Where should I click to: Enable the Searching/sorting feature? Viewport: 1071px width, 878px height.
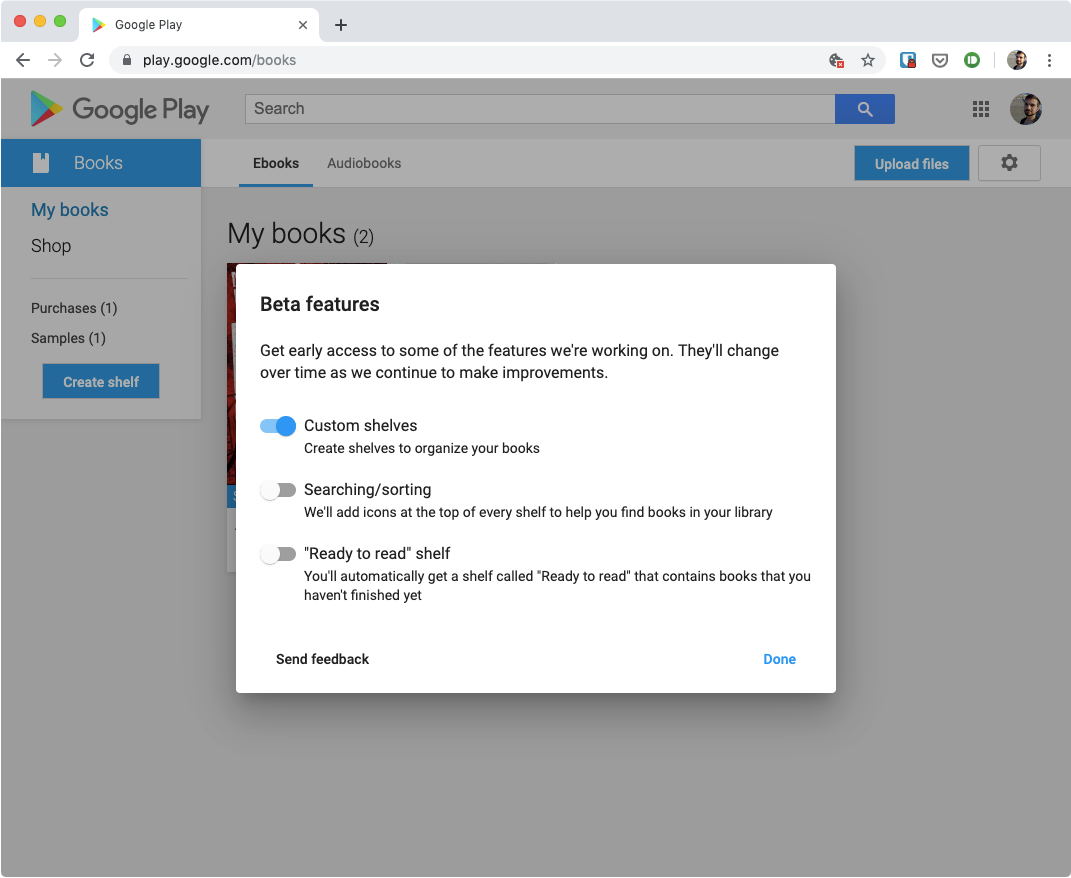[x=279, y=490]
